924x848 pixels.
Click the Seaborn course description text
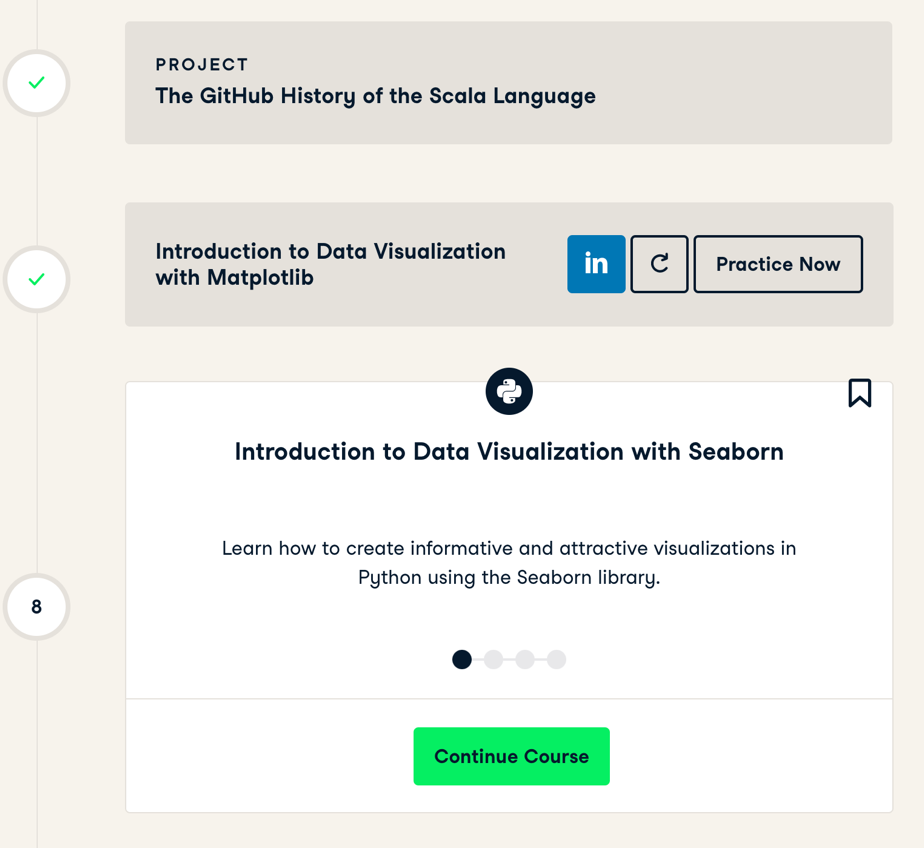click(509, 563)
